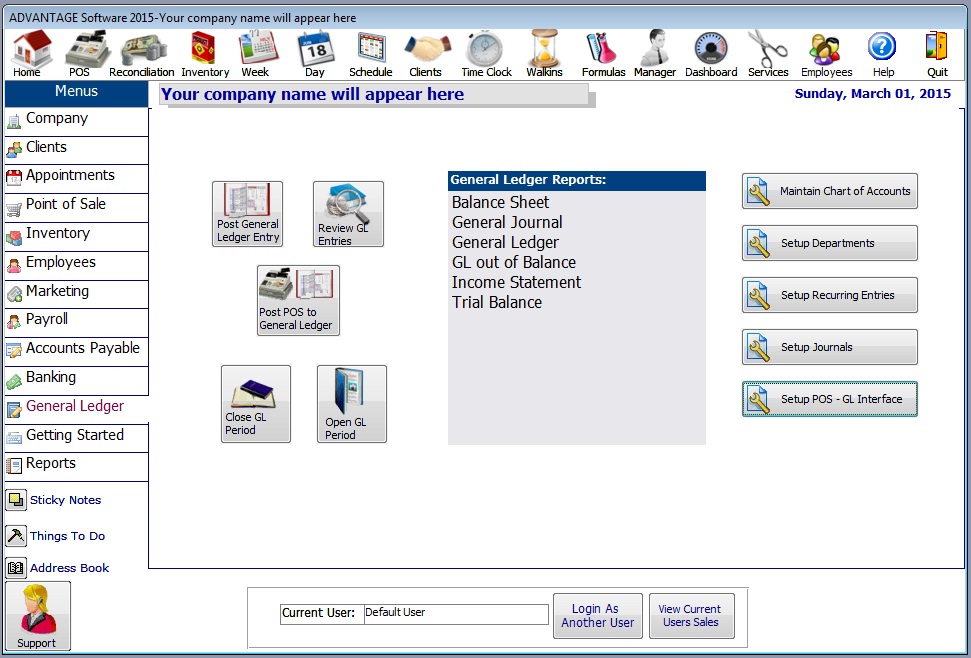Image resolution: width=971 pixels, height=658 pixels.
Task: Select Getting Started menu item
Action: point(76,438)
